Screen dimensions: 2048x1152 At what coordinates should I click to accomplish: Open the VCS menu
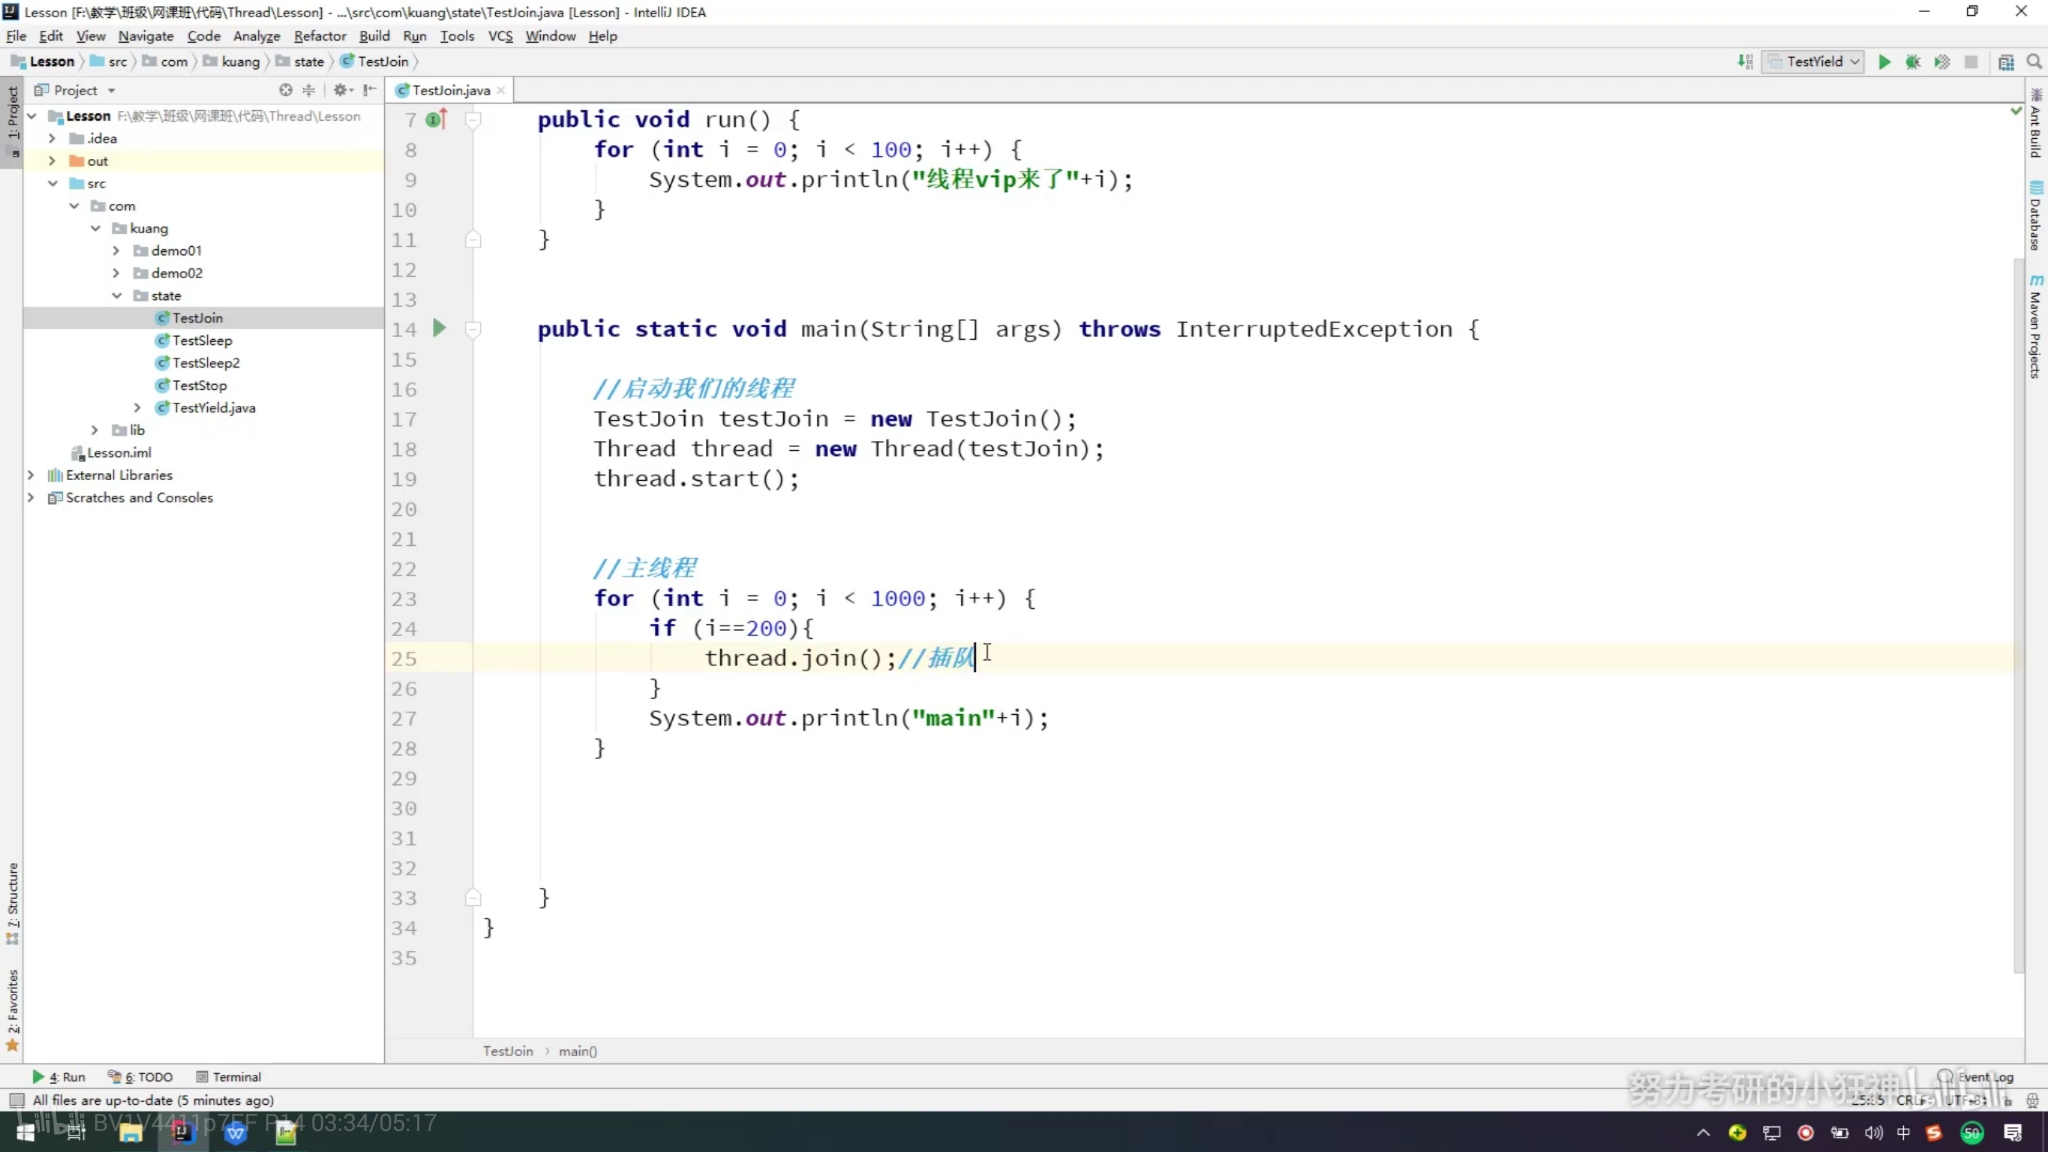[500, 36]
